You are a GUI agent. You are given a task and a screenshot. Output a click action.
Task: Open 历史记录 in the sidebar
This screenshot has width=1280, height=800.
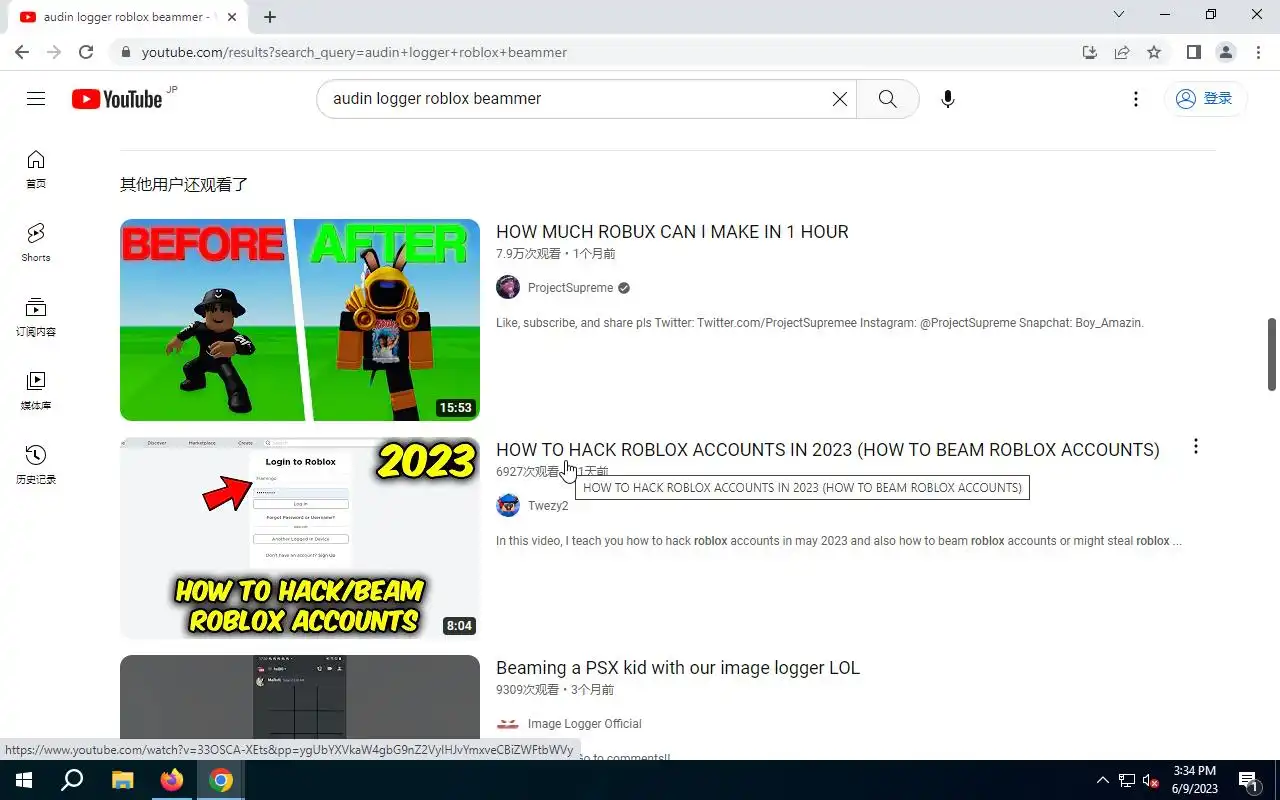pos(36,465)
